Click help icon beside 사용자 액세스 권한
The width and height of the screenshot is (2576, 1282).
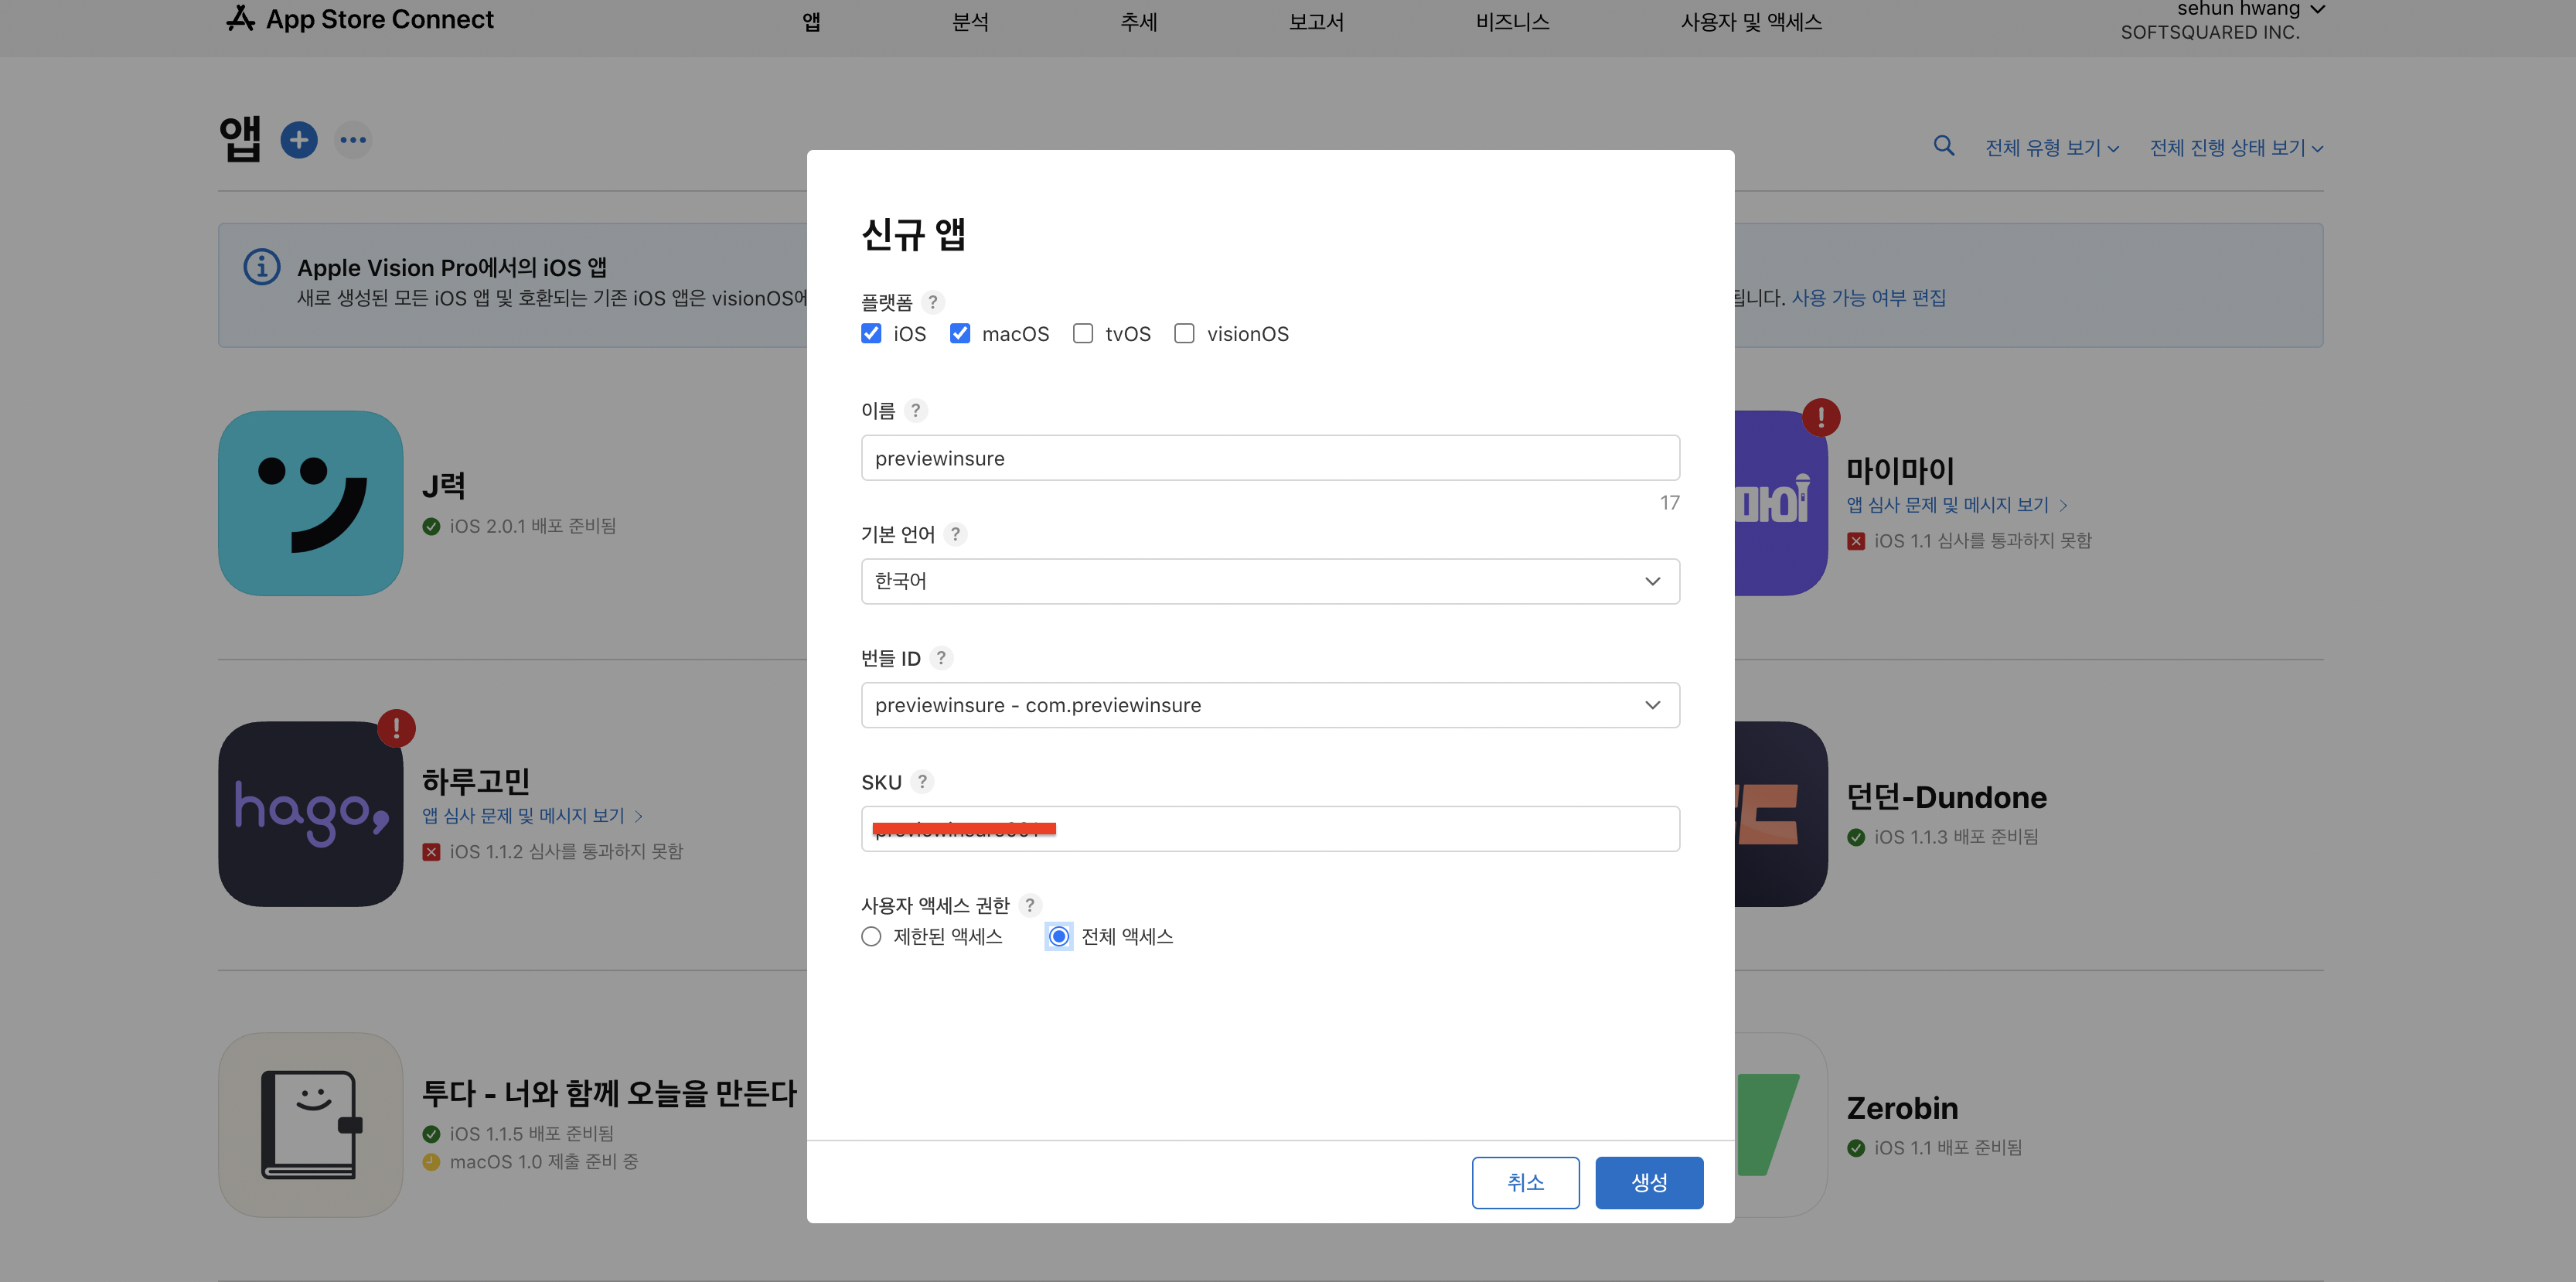[x=1029, y=905]
